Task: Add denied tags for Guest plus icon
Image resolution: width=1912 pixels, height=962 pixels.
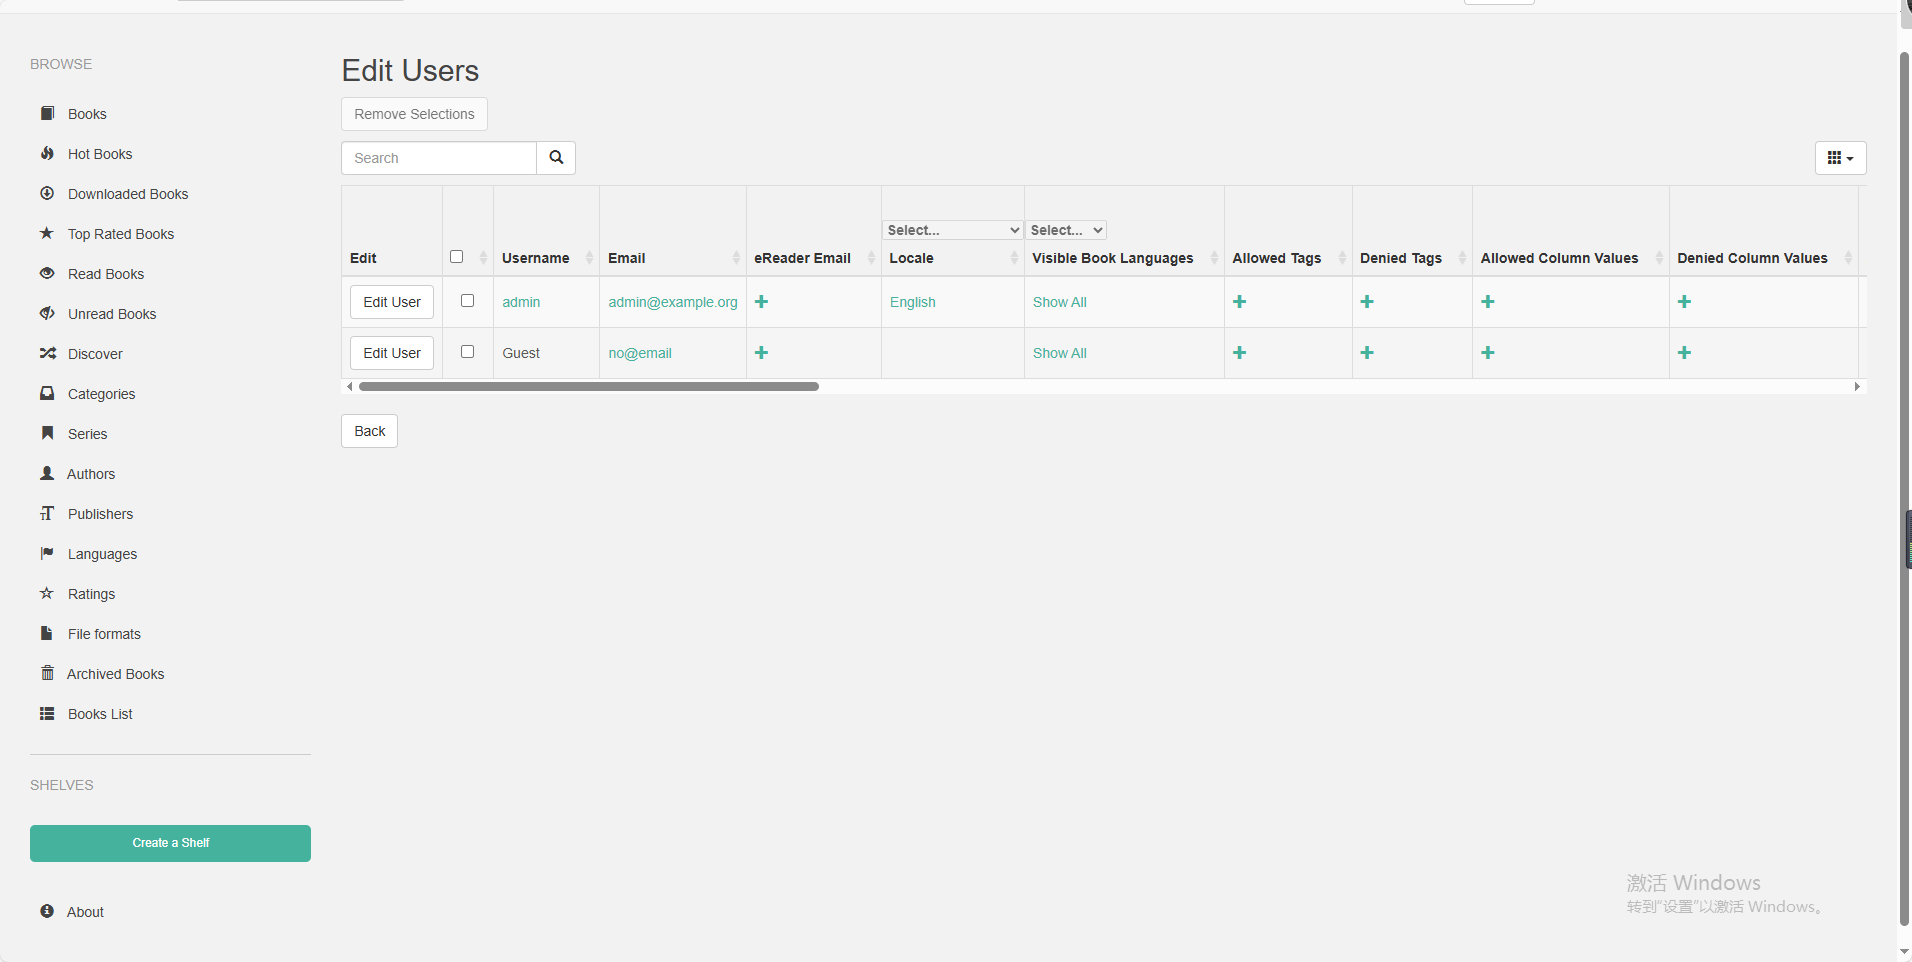Action: 1367,353
